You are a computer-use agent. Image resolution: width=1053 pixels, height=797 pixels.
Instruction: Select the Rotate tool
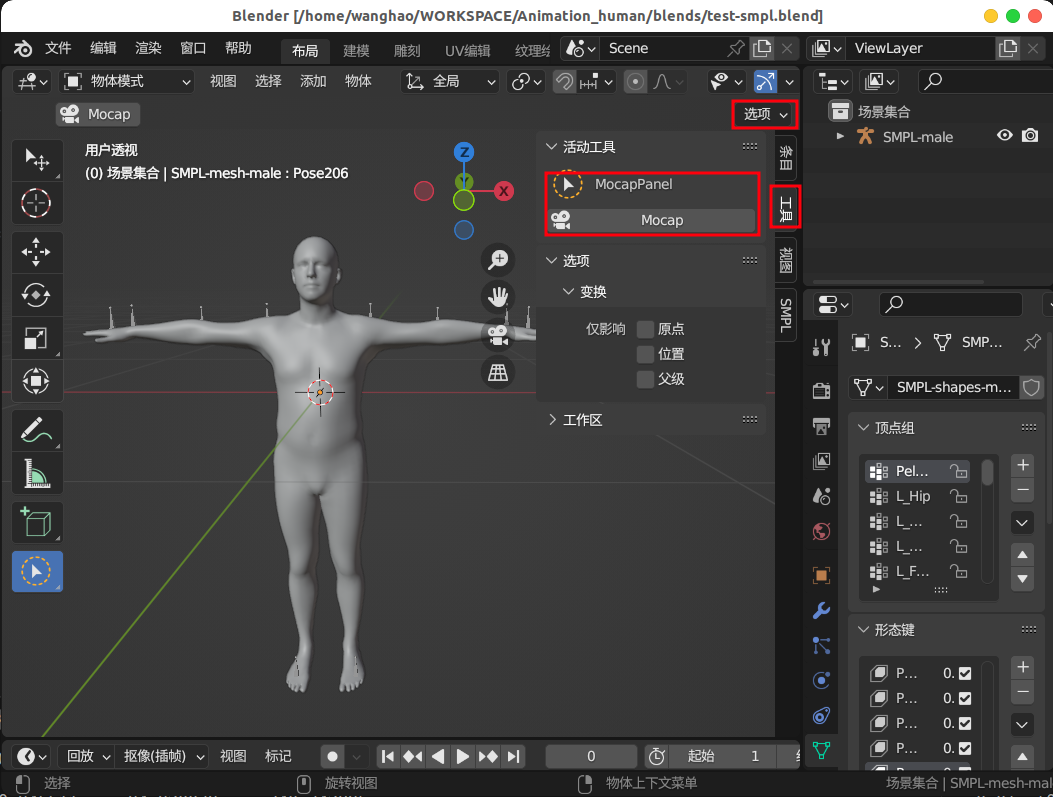pos(37,295)
